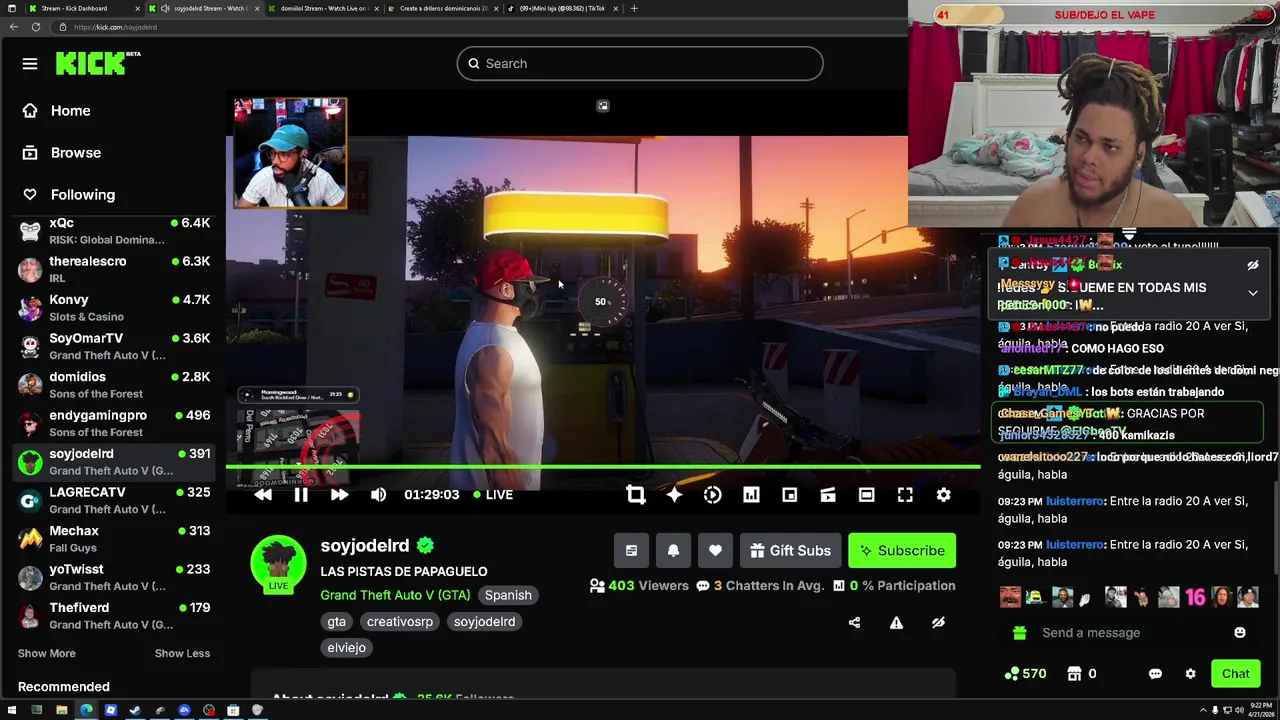Expand pinned message chevron

(x=1253, y=293)
